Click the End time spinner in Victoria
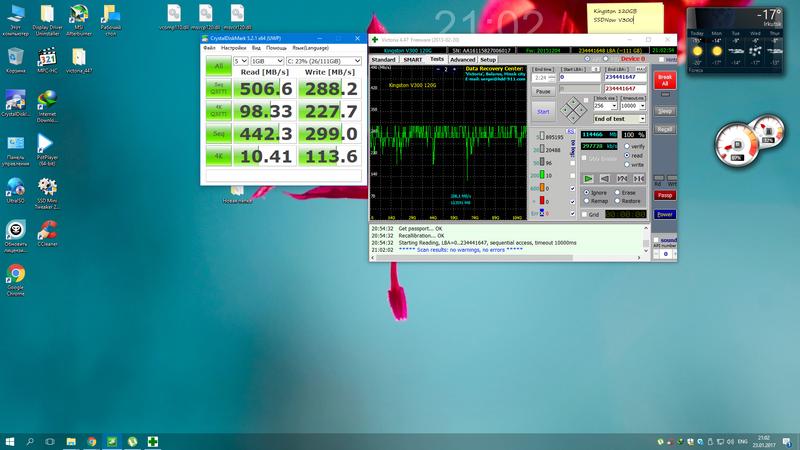 point(552,78)
